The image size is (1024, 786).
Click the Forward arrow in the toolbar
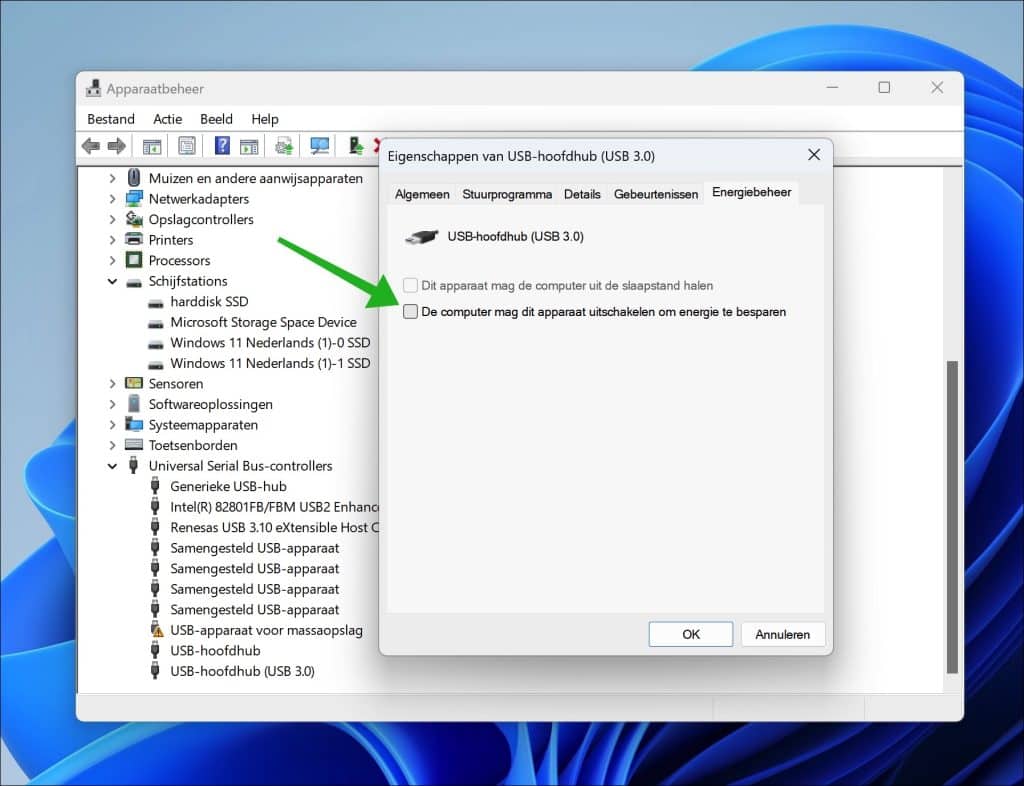116,146
